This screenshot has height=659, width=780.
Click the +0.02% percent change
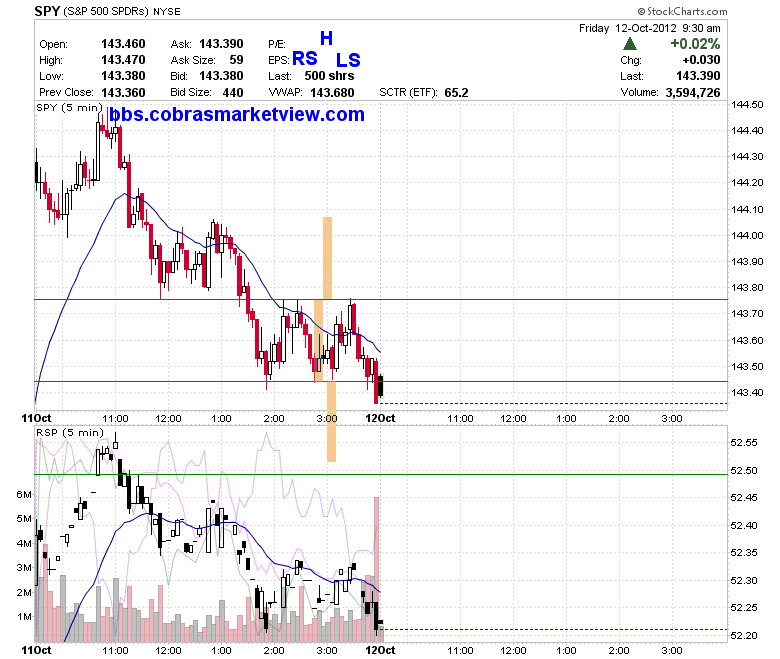click(x=695, y=44)
